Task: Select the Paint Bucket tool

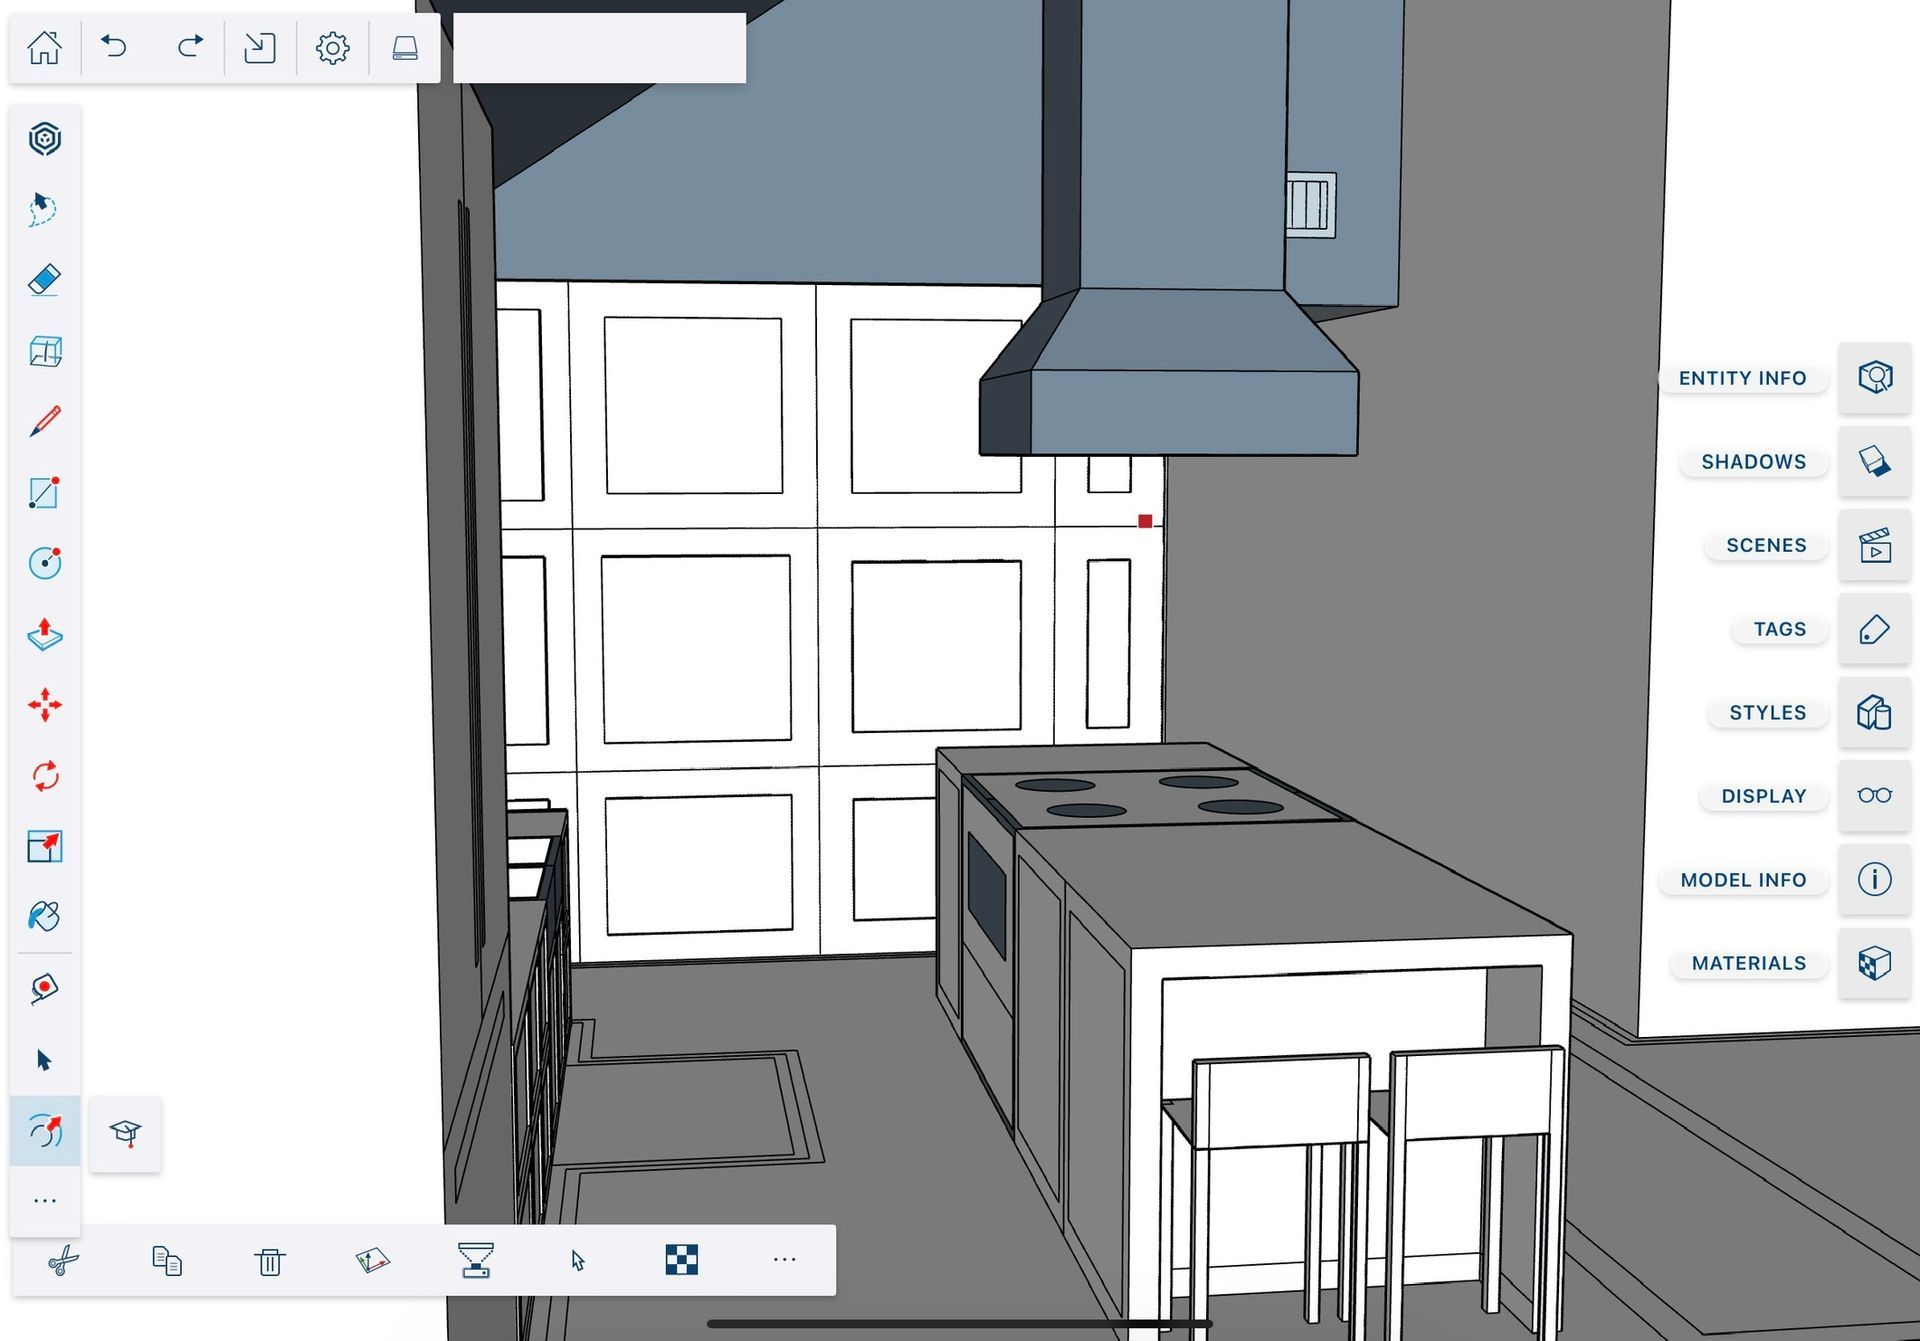Action: (x=44, y=916)
